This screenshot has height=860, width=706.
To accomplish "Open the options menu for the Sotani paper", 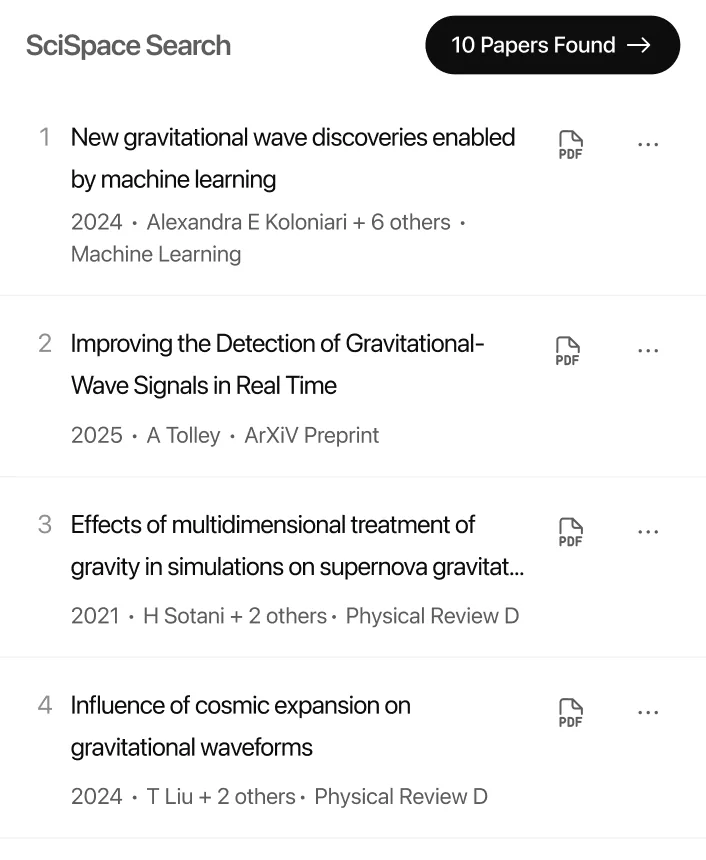I will click(648, 531).
